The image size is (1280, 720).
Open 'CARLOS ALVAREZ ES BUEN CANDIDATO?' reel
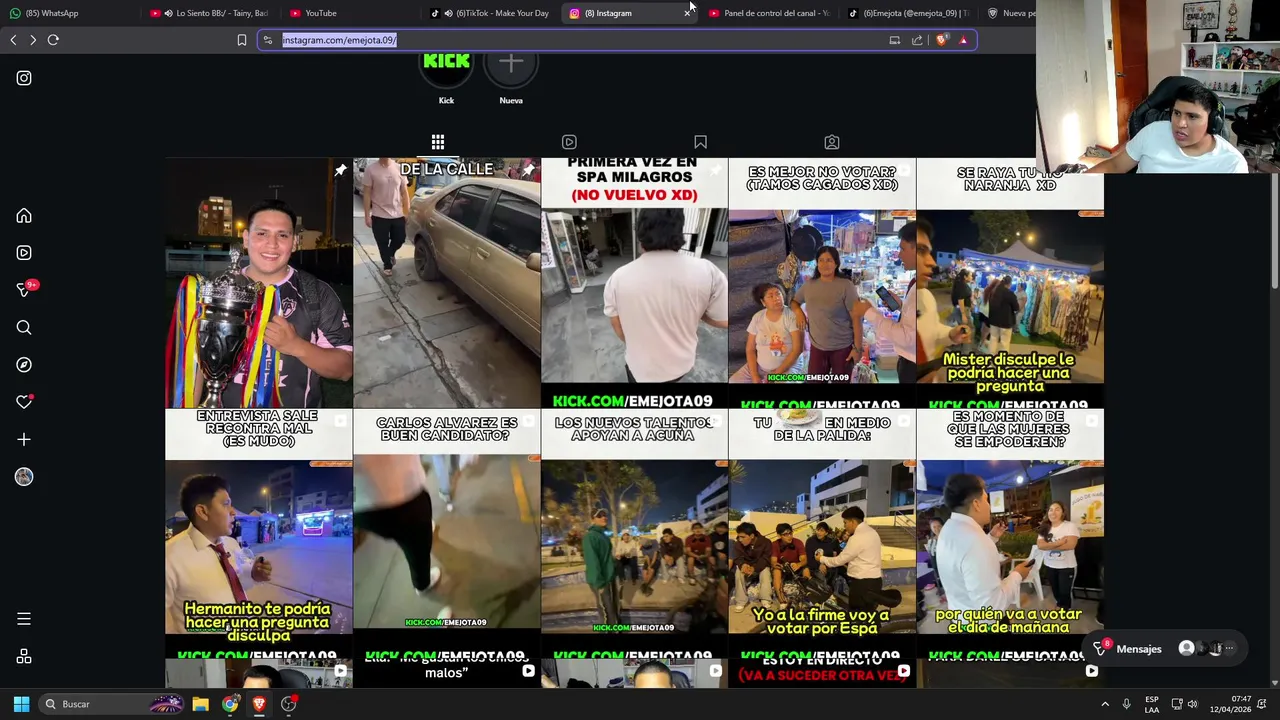point(447,534)
